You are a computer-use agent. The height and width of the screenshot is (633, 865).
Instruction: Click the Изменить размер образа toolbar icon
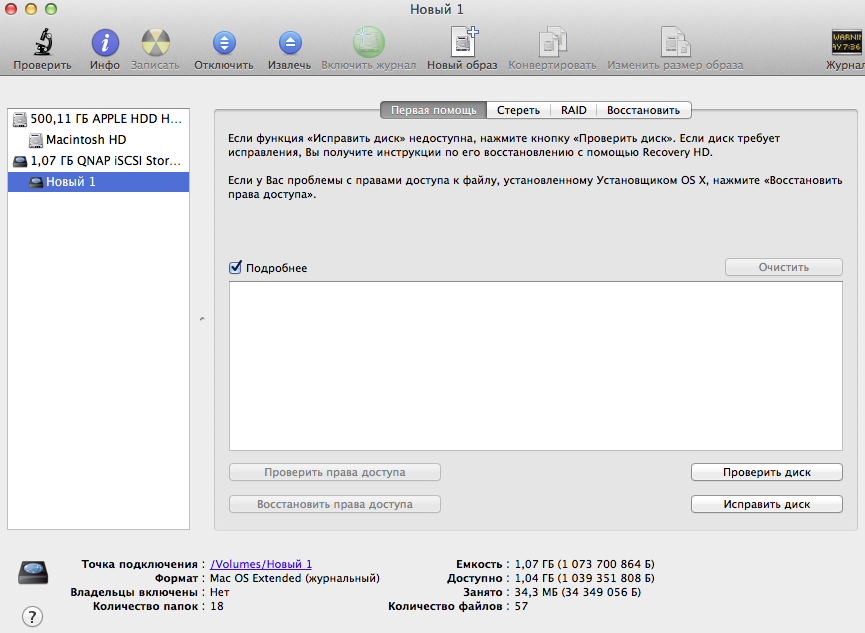(x=675, y=42)
